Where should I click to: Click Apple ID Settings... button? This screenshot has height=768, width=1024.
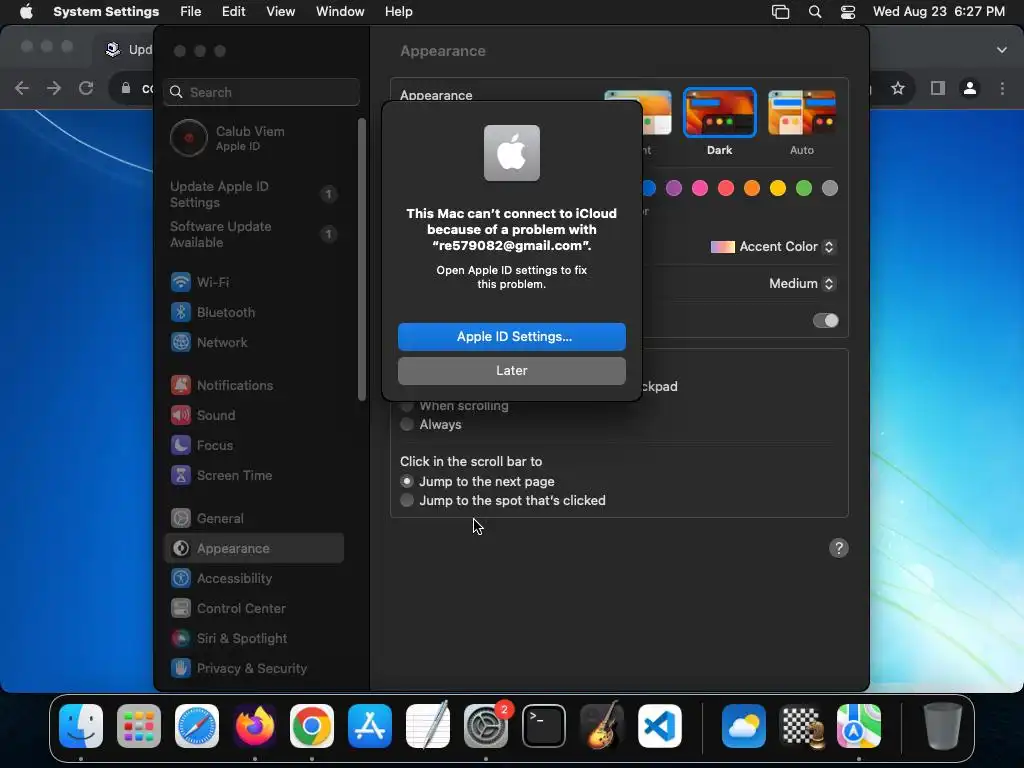click(x=512, y=336)
